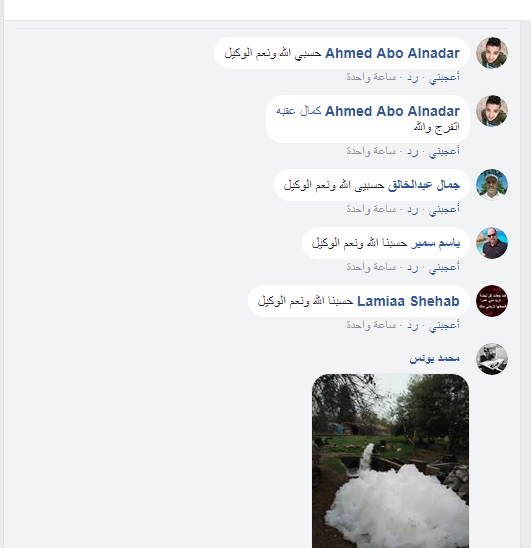Image resolution: width=531 pixels, height=548 pixels.
Task: Open the جمال عبدالخالق name link
Action: click(x=424, y=185)
